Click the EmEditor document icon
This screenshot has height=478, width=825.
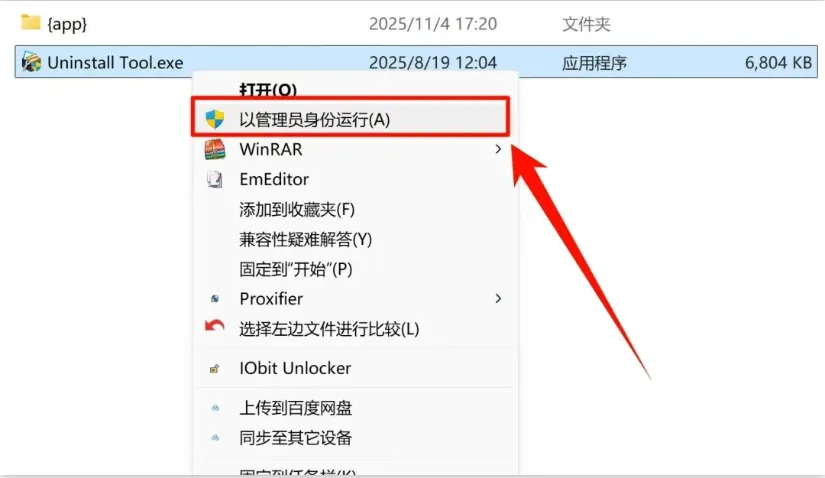[215, 180]
